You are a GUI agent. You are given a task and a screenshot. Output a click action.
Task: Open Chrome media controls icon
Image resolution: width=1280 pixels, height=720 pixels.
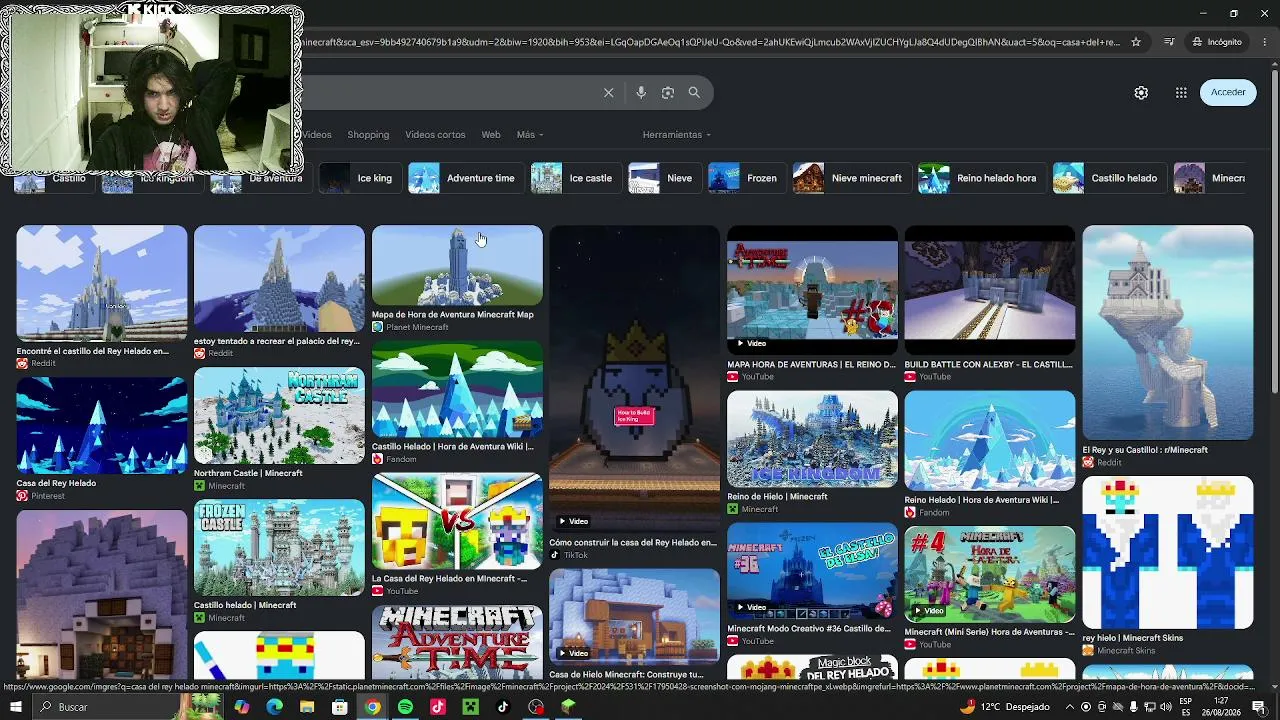click(x=1169, y=42)
